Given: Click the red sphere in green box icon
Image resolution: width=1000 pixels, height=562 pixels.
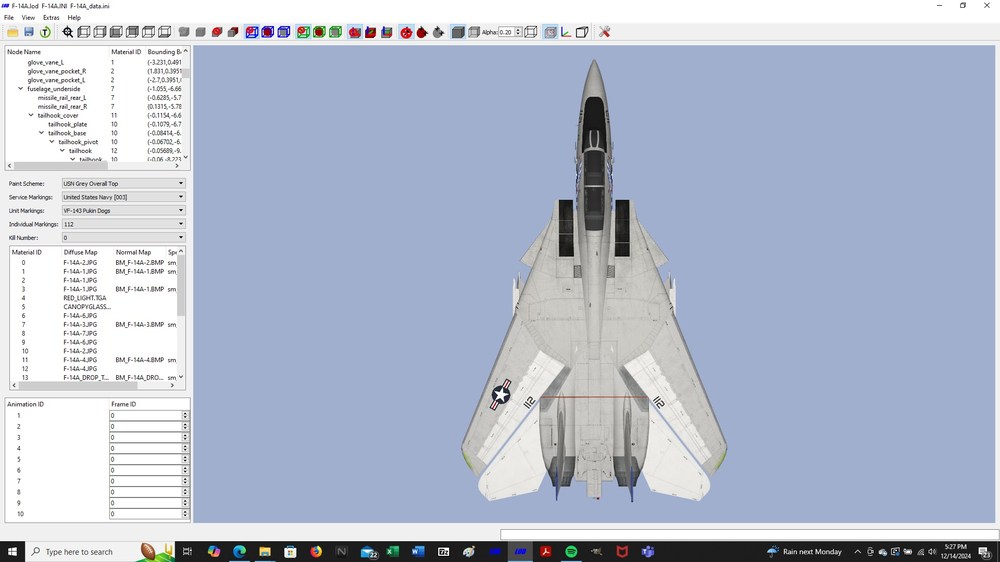Looking at the screenshot, I should click(x=319, y=32).
